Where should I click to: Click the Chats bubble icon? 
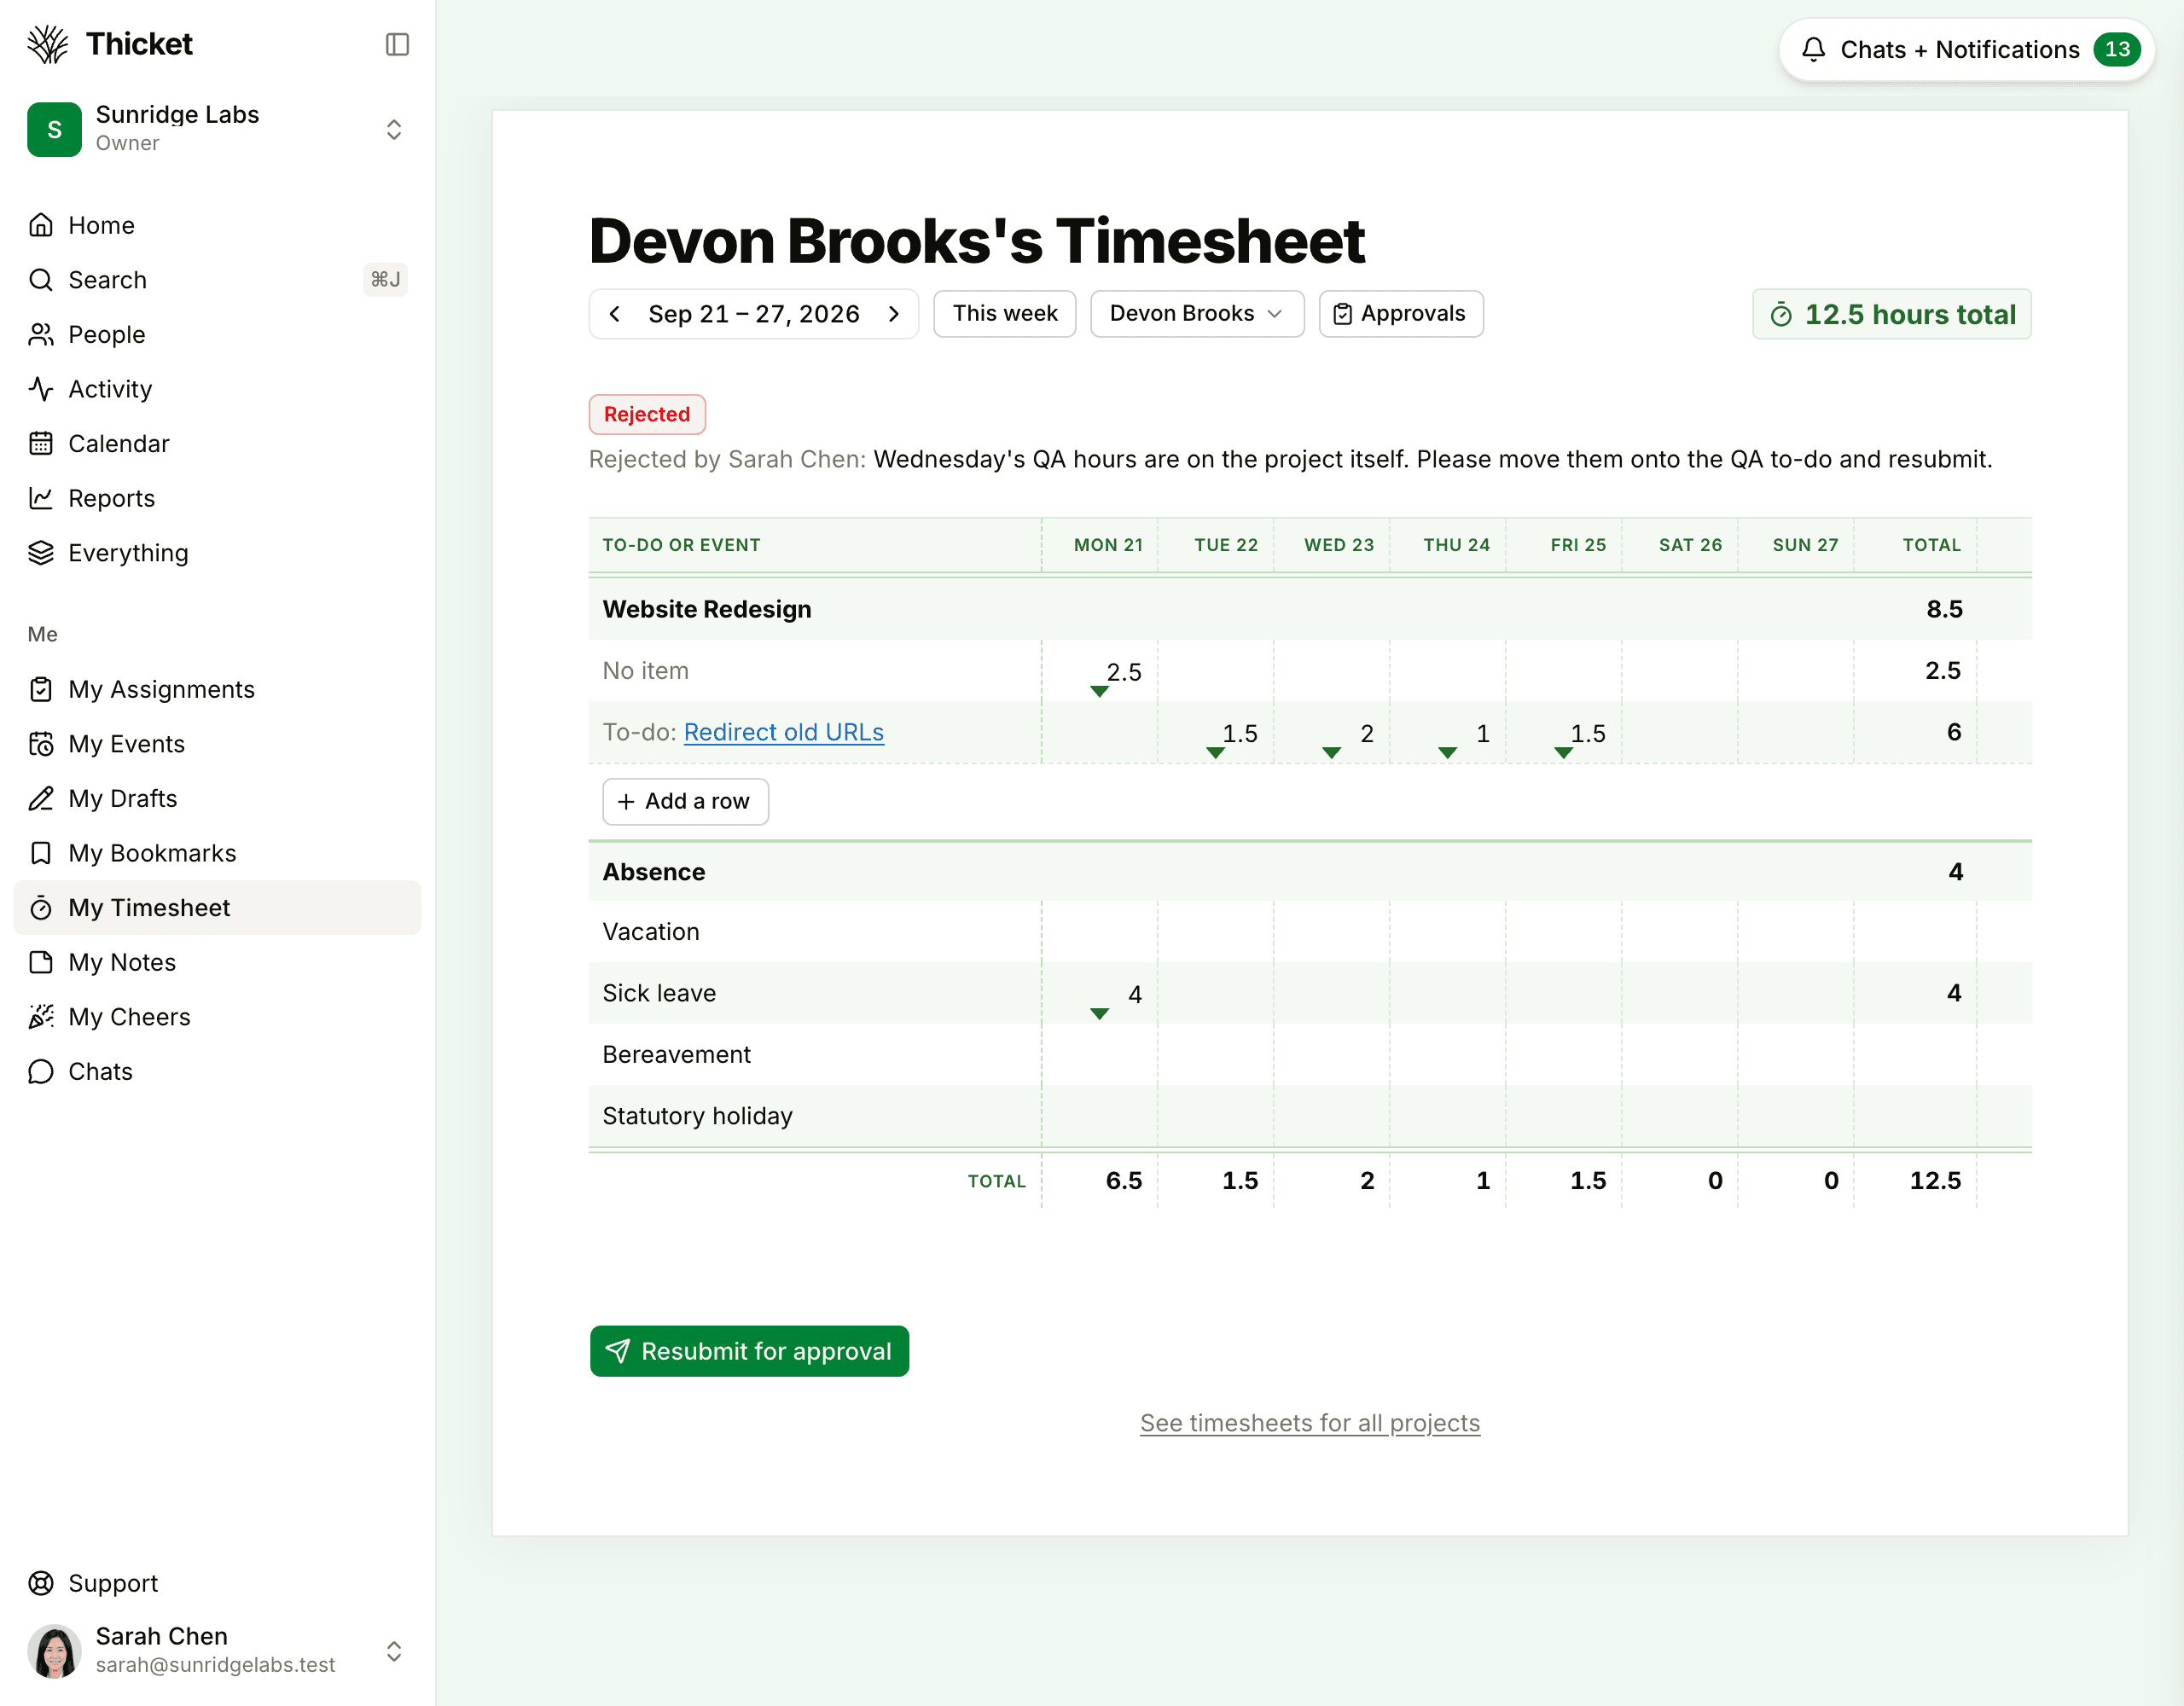[x=41, y=1071]
